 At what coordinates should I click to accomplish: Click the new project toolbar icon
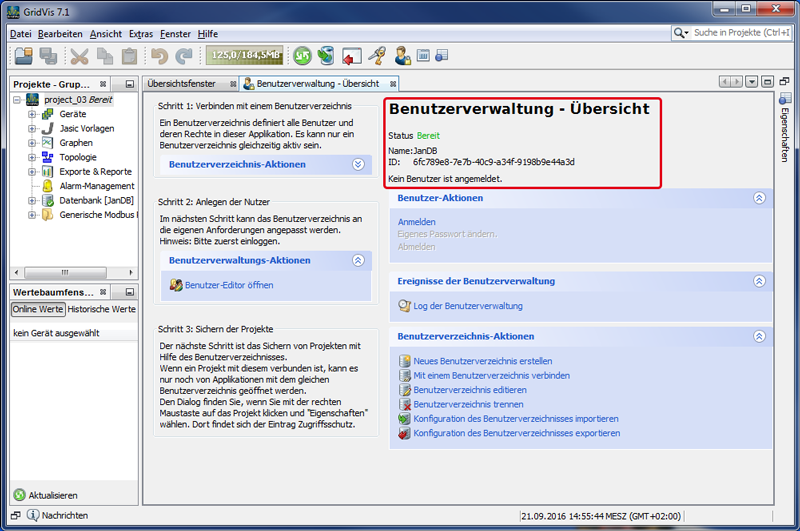click(x=23, y=56)
